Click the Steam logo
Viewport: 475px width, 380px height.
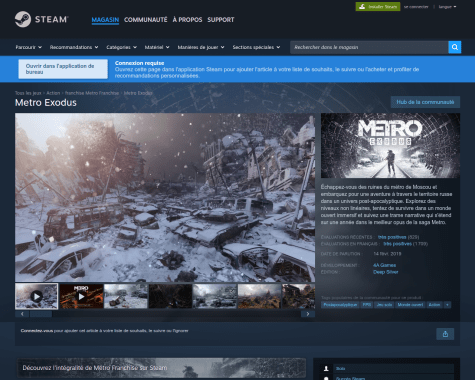click(x=42, y=19)
